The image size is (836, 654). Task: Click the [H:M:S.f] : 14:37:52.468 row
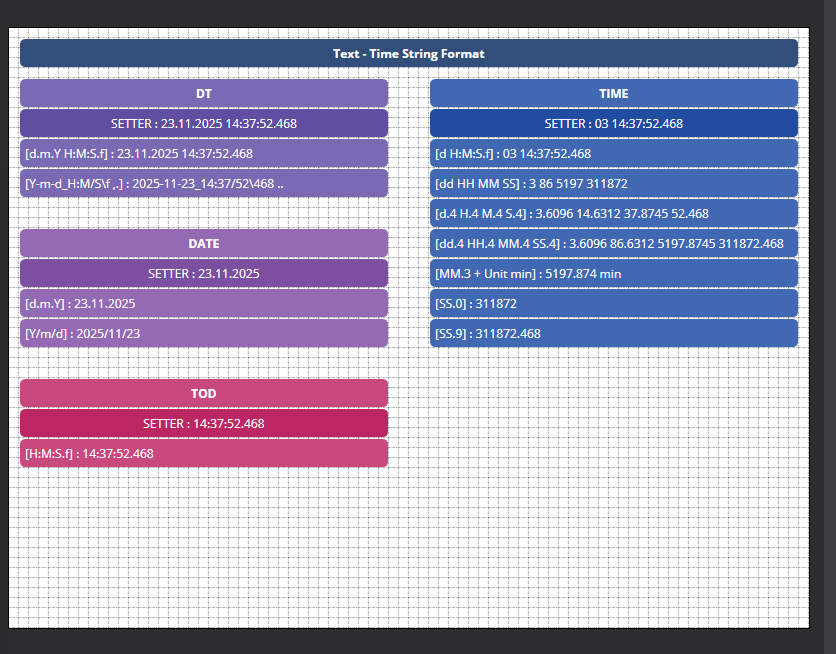click(x=204, y=453)
